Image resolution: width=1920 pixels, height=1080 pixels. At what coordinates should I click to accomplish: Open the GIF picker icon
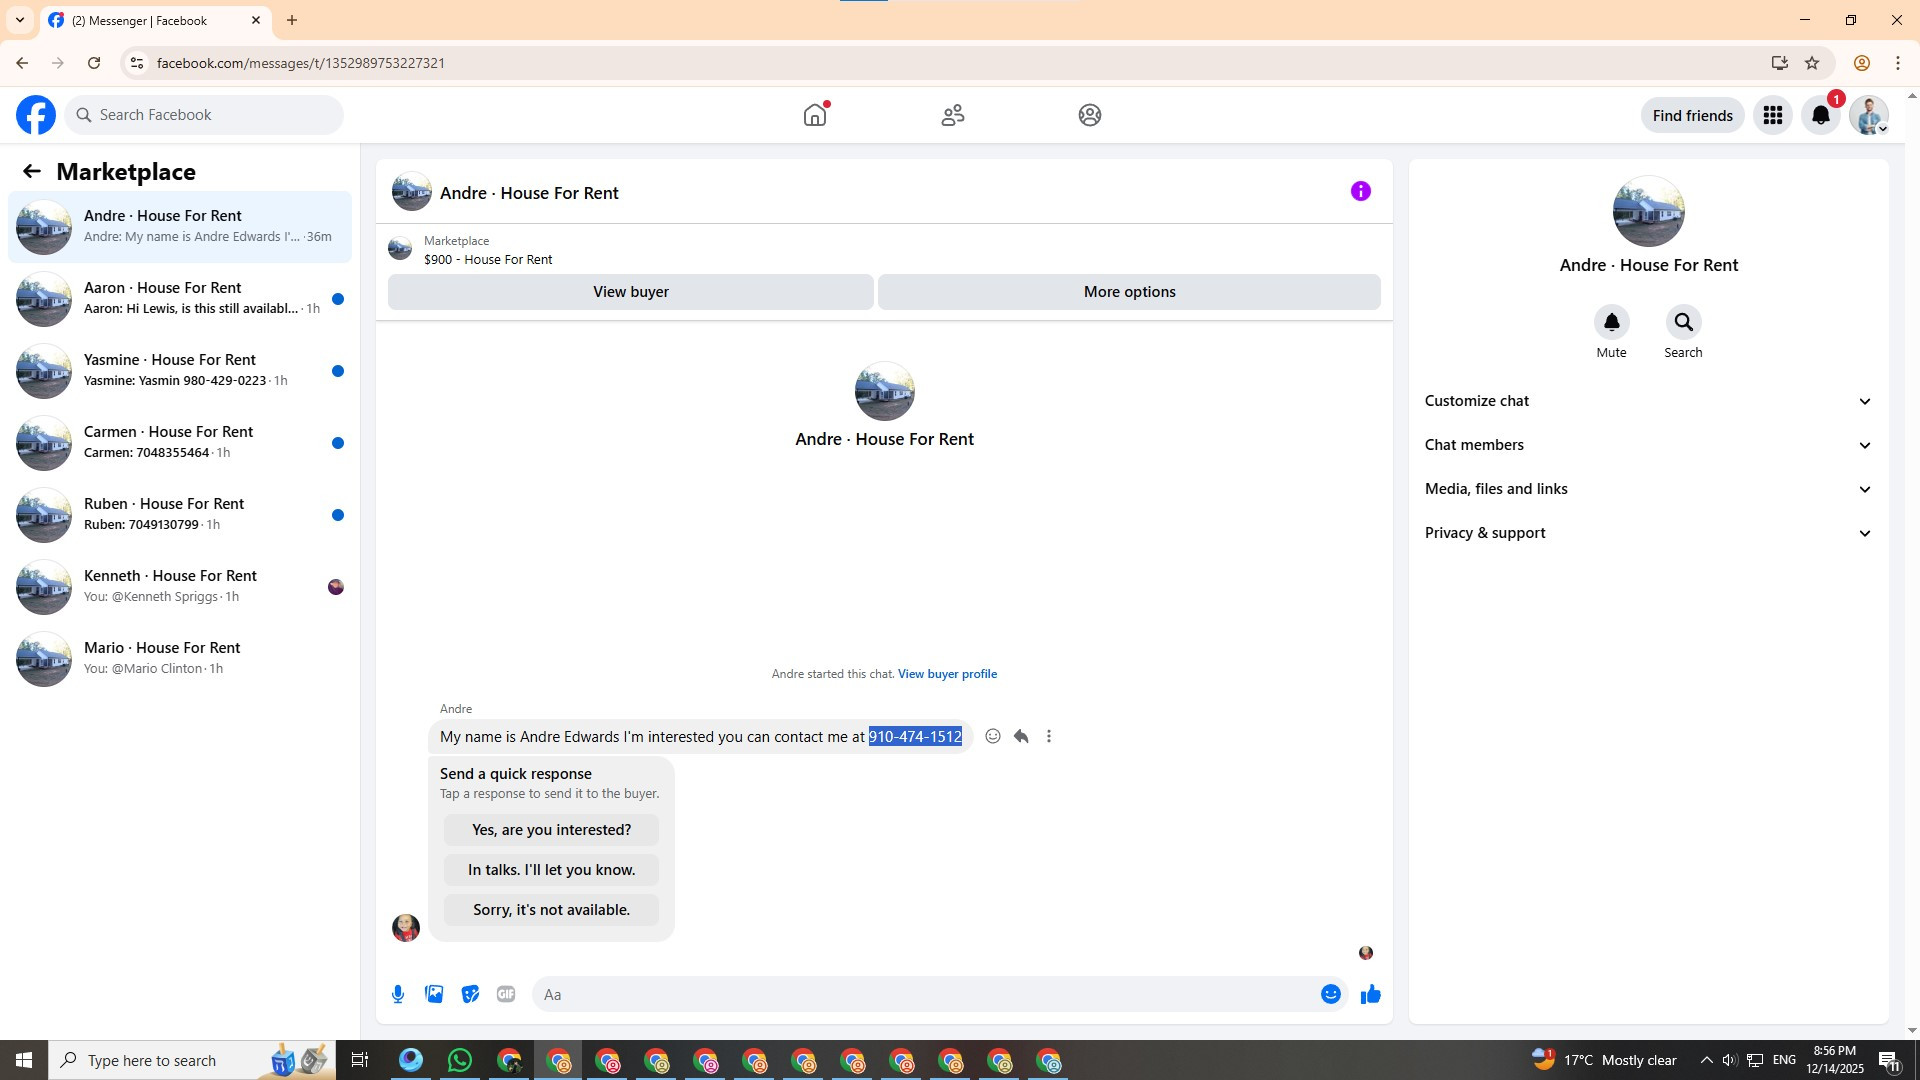point(506,994)
